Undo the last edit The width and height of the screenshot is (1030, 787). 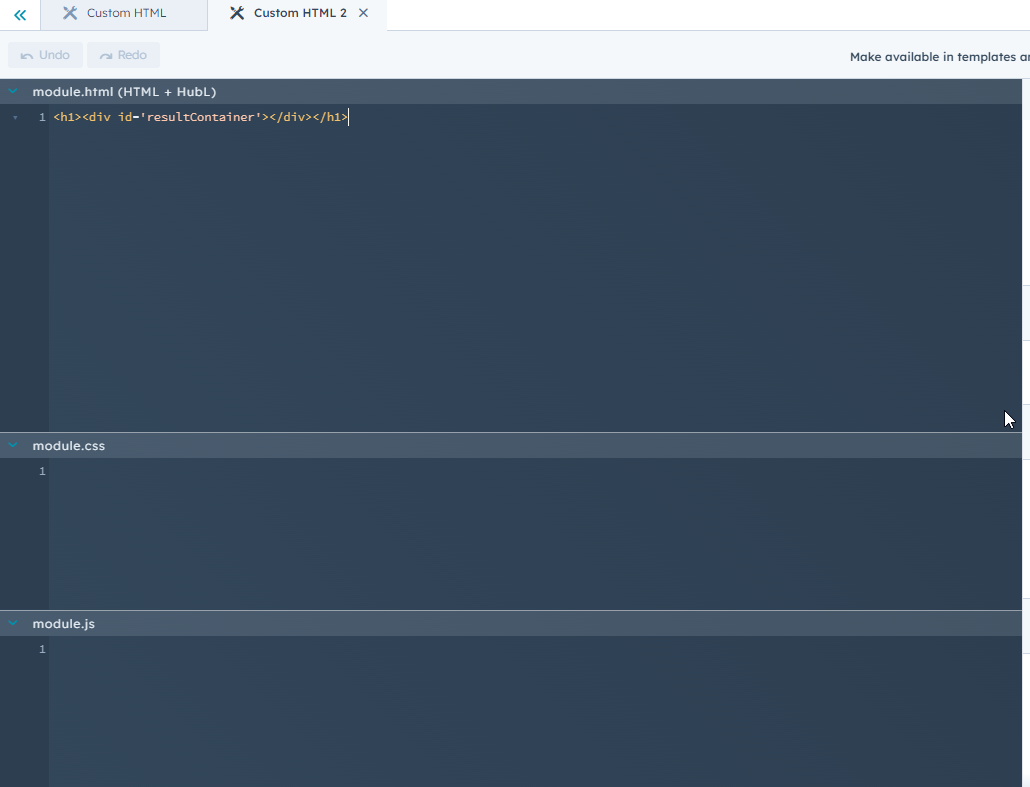(45, 54)
